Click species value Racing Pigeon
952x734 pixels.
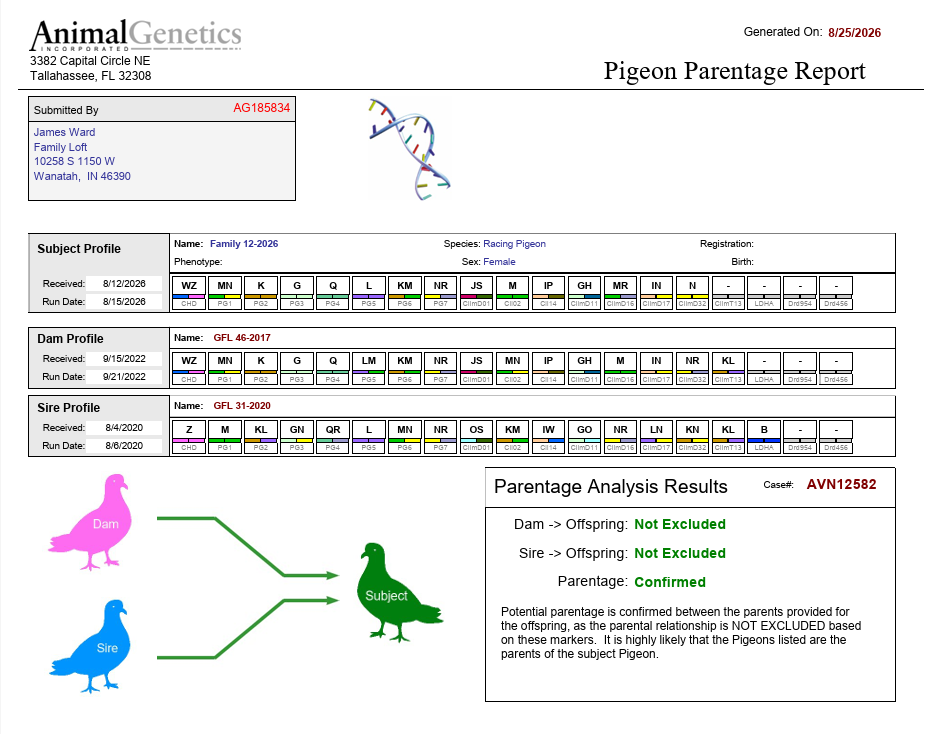click(x=514, y=243)
